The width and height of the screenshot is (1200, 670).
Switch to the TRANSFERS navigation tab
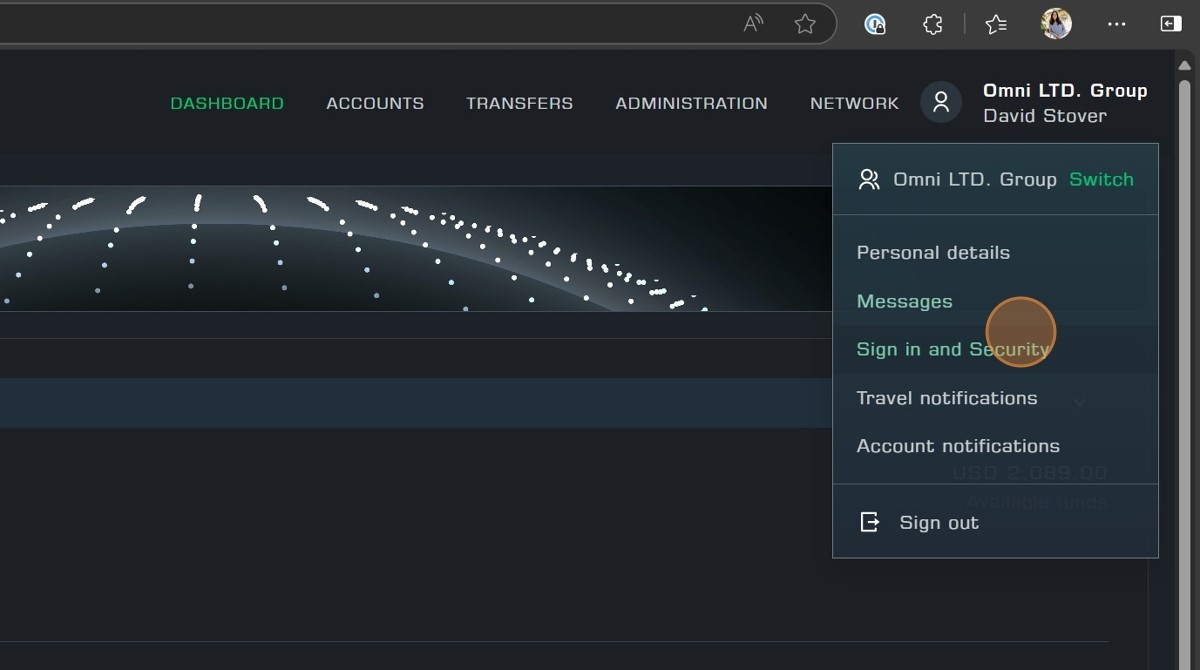pyautogui.click(x=519, y=103)
